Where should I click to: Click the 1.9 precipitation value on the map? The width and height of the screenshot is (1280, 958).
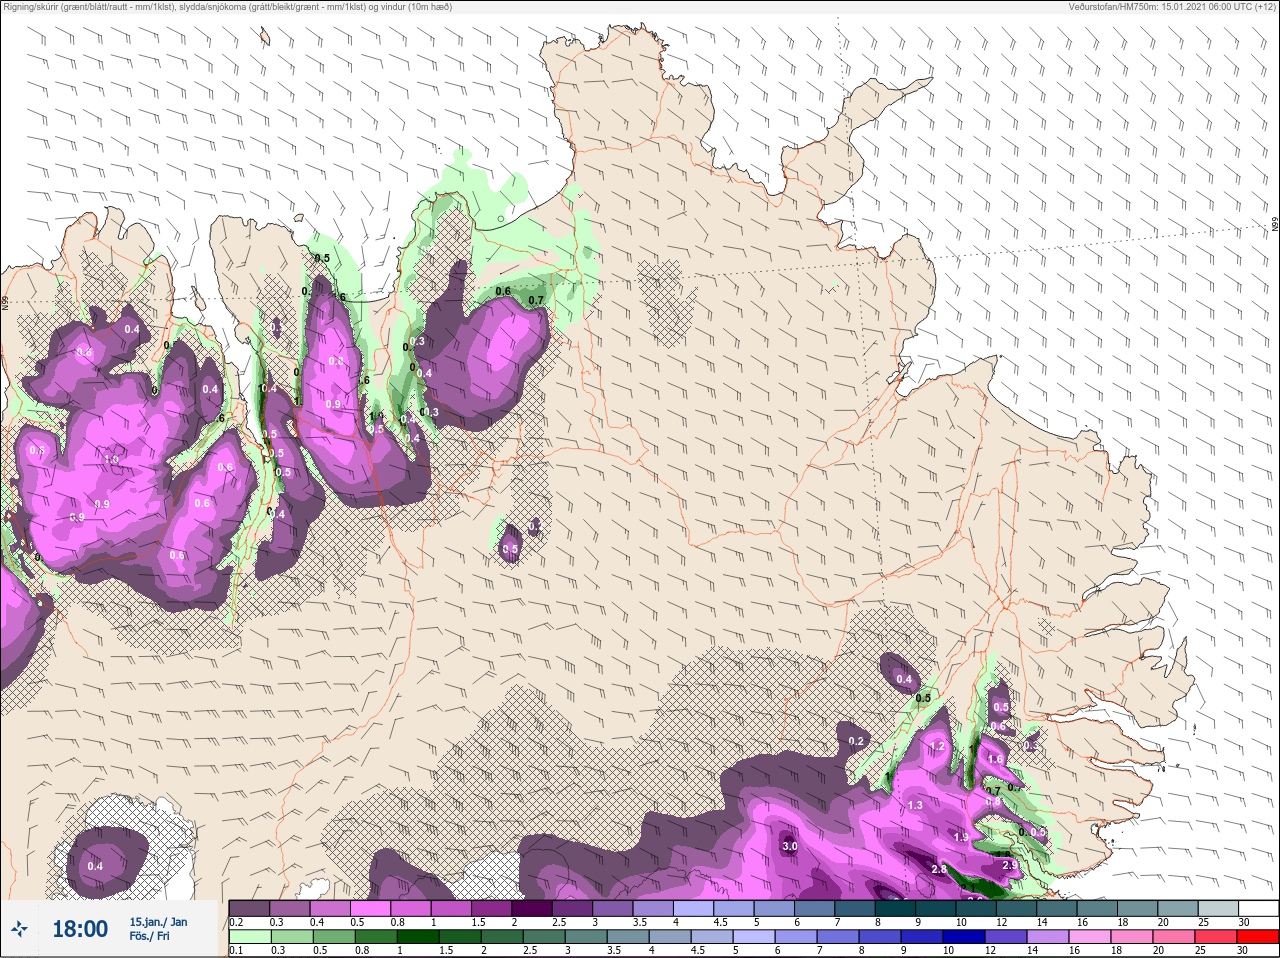(961, 837)
